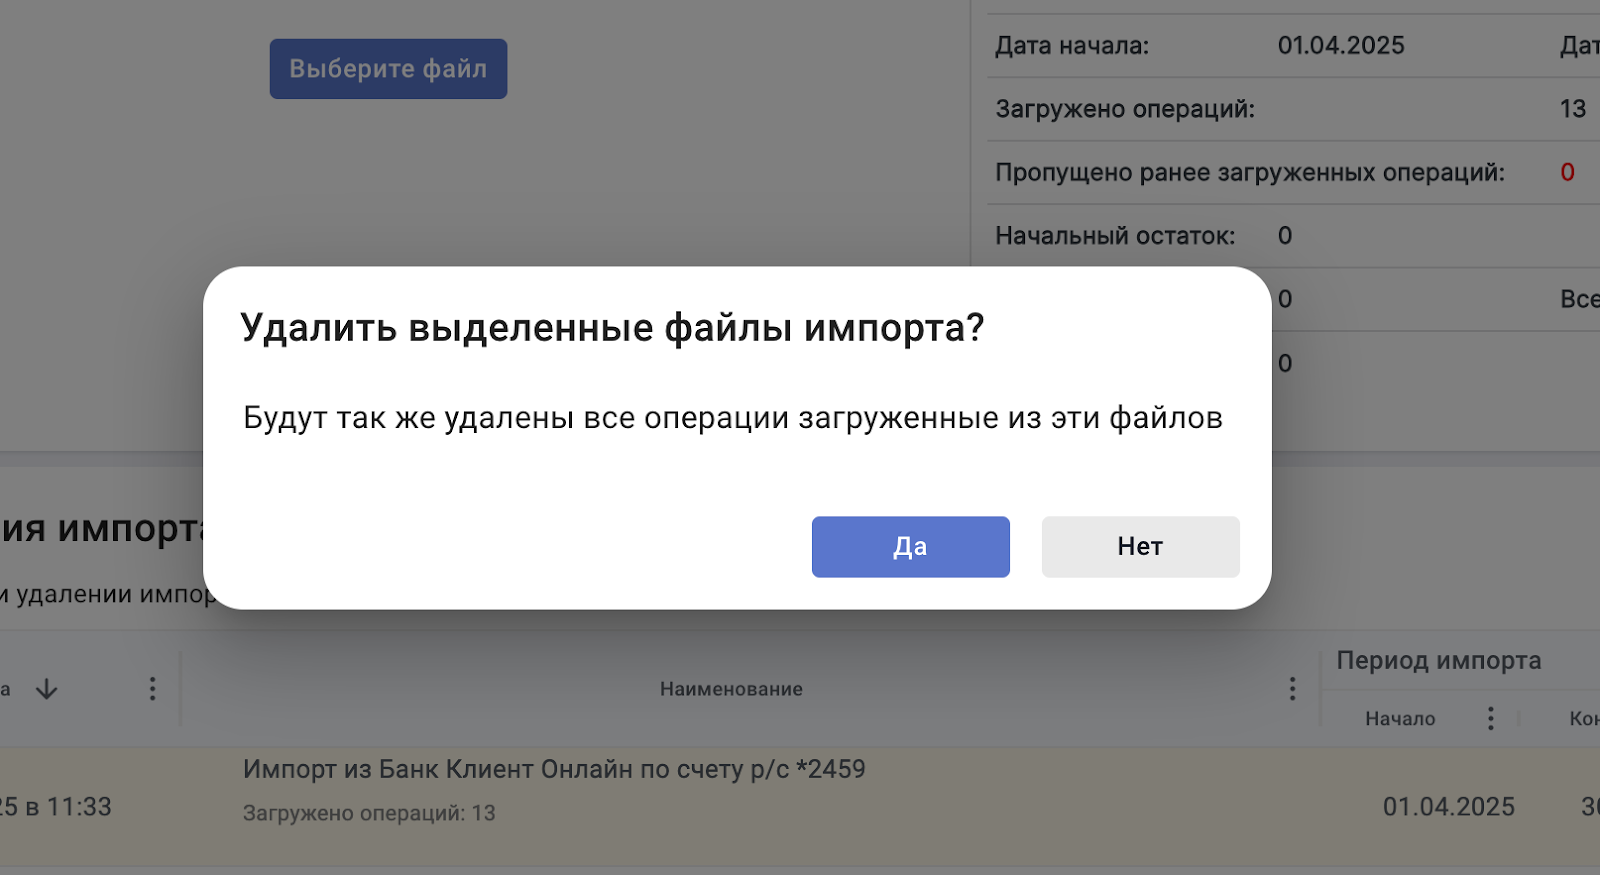Click the 01.04.2025 start date in import row
1600x875 pixels.
pos(1448,807)
